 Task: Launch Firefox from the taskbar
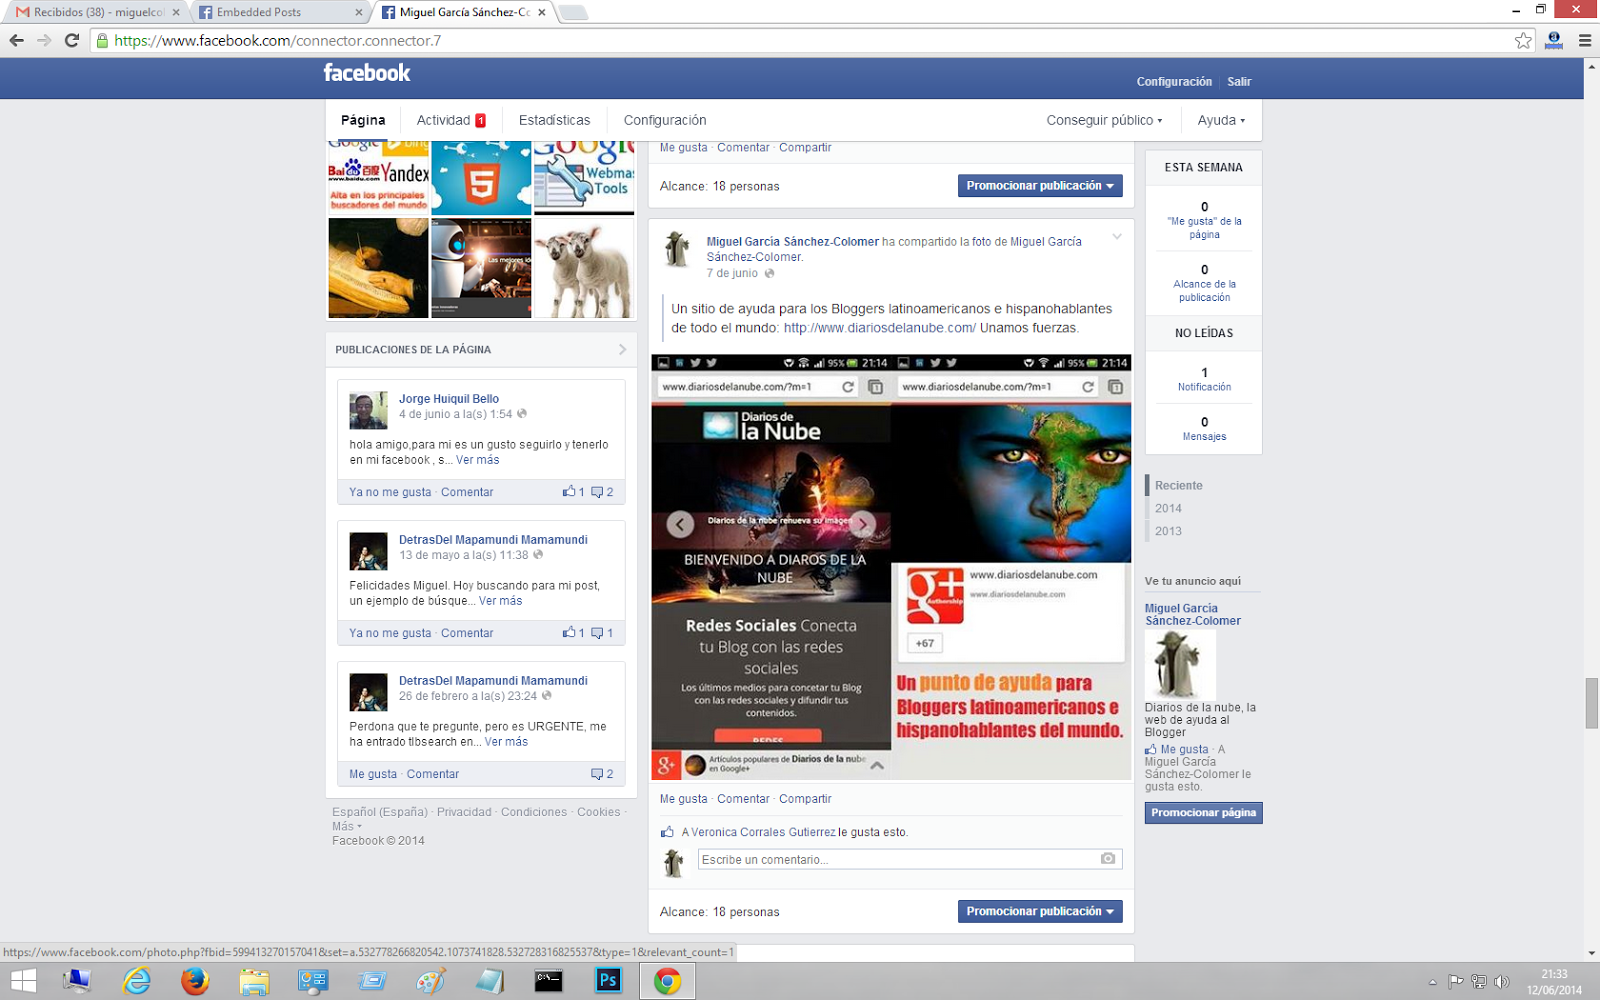(x=195, y=981)
